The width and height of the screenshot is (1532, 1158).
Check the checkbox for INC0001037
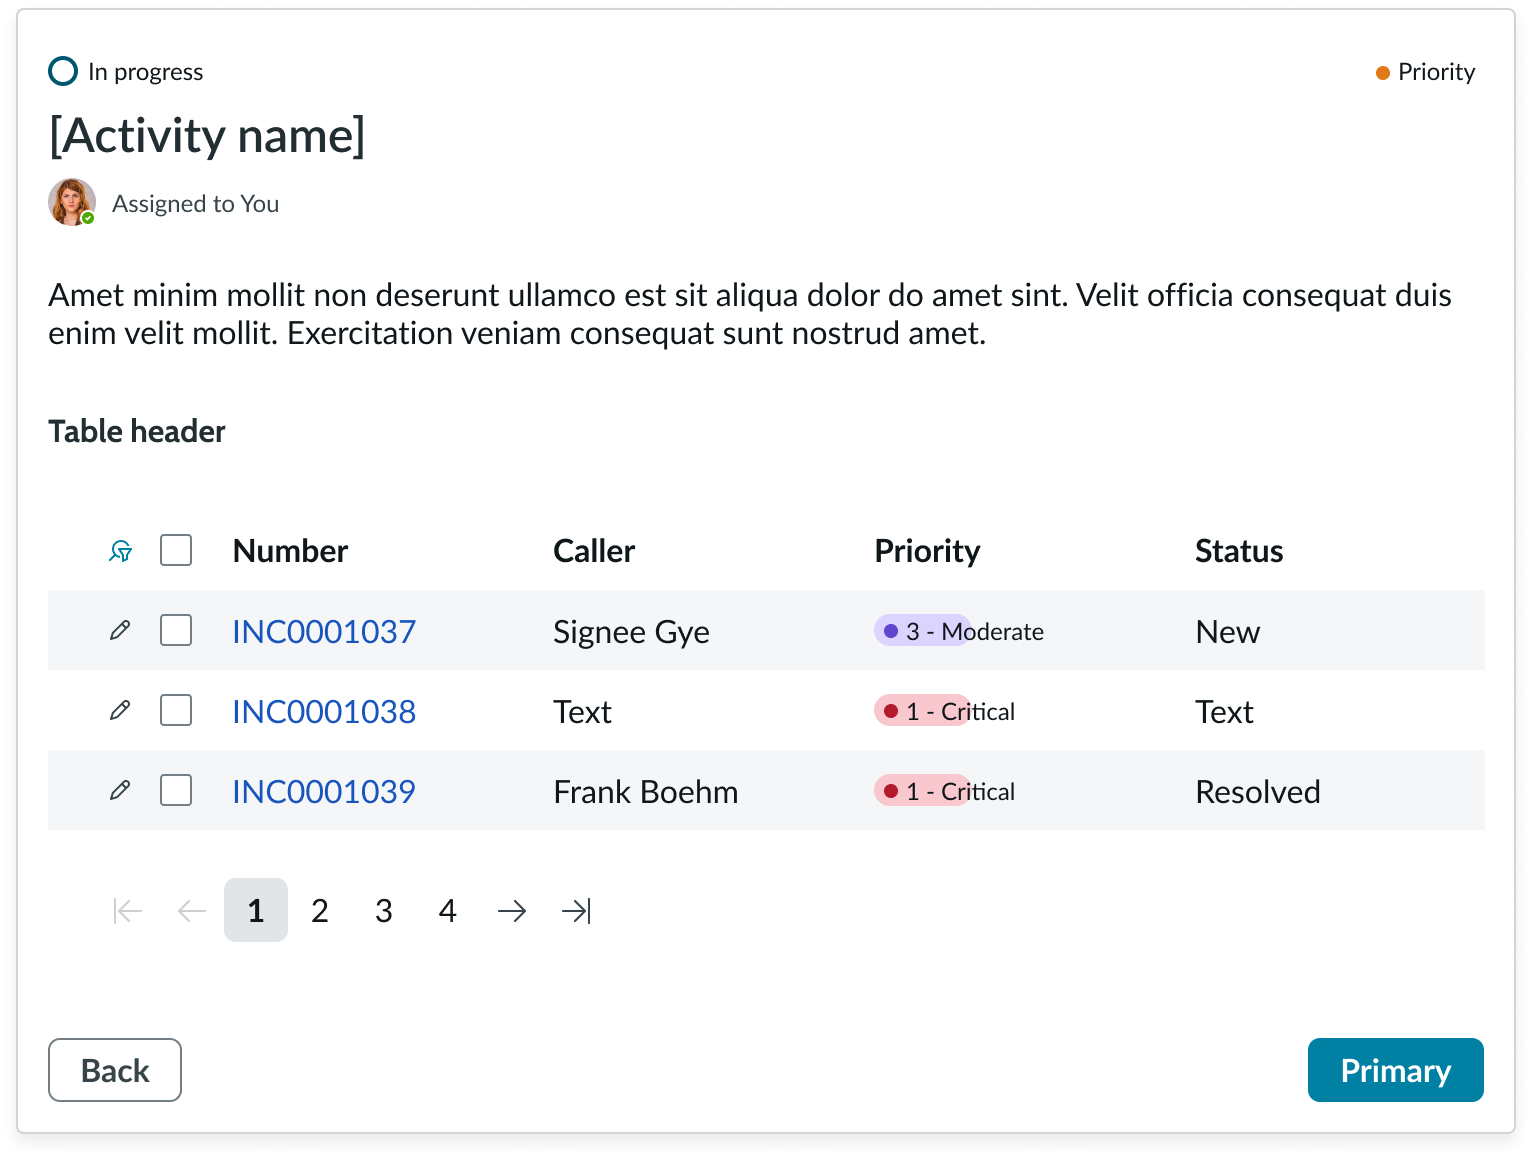tap(175, 630)
